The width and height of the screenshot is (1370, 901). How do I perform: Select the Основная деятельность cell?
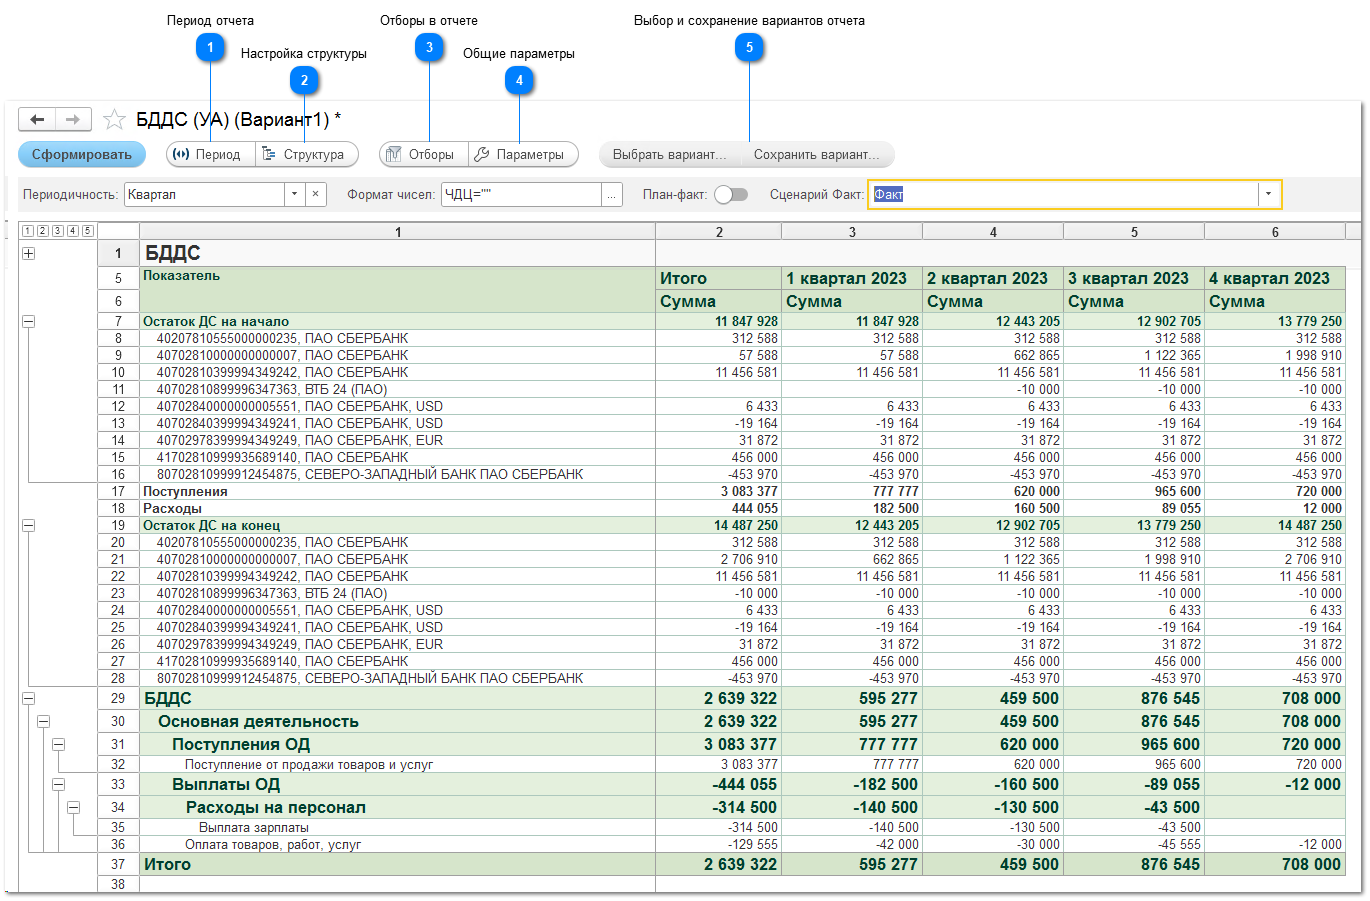click(x=397, y=721)
